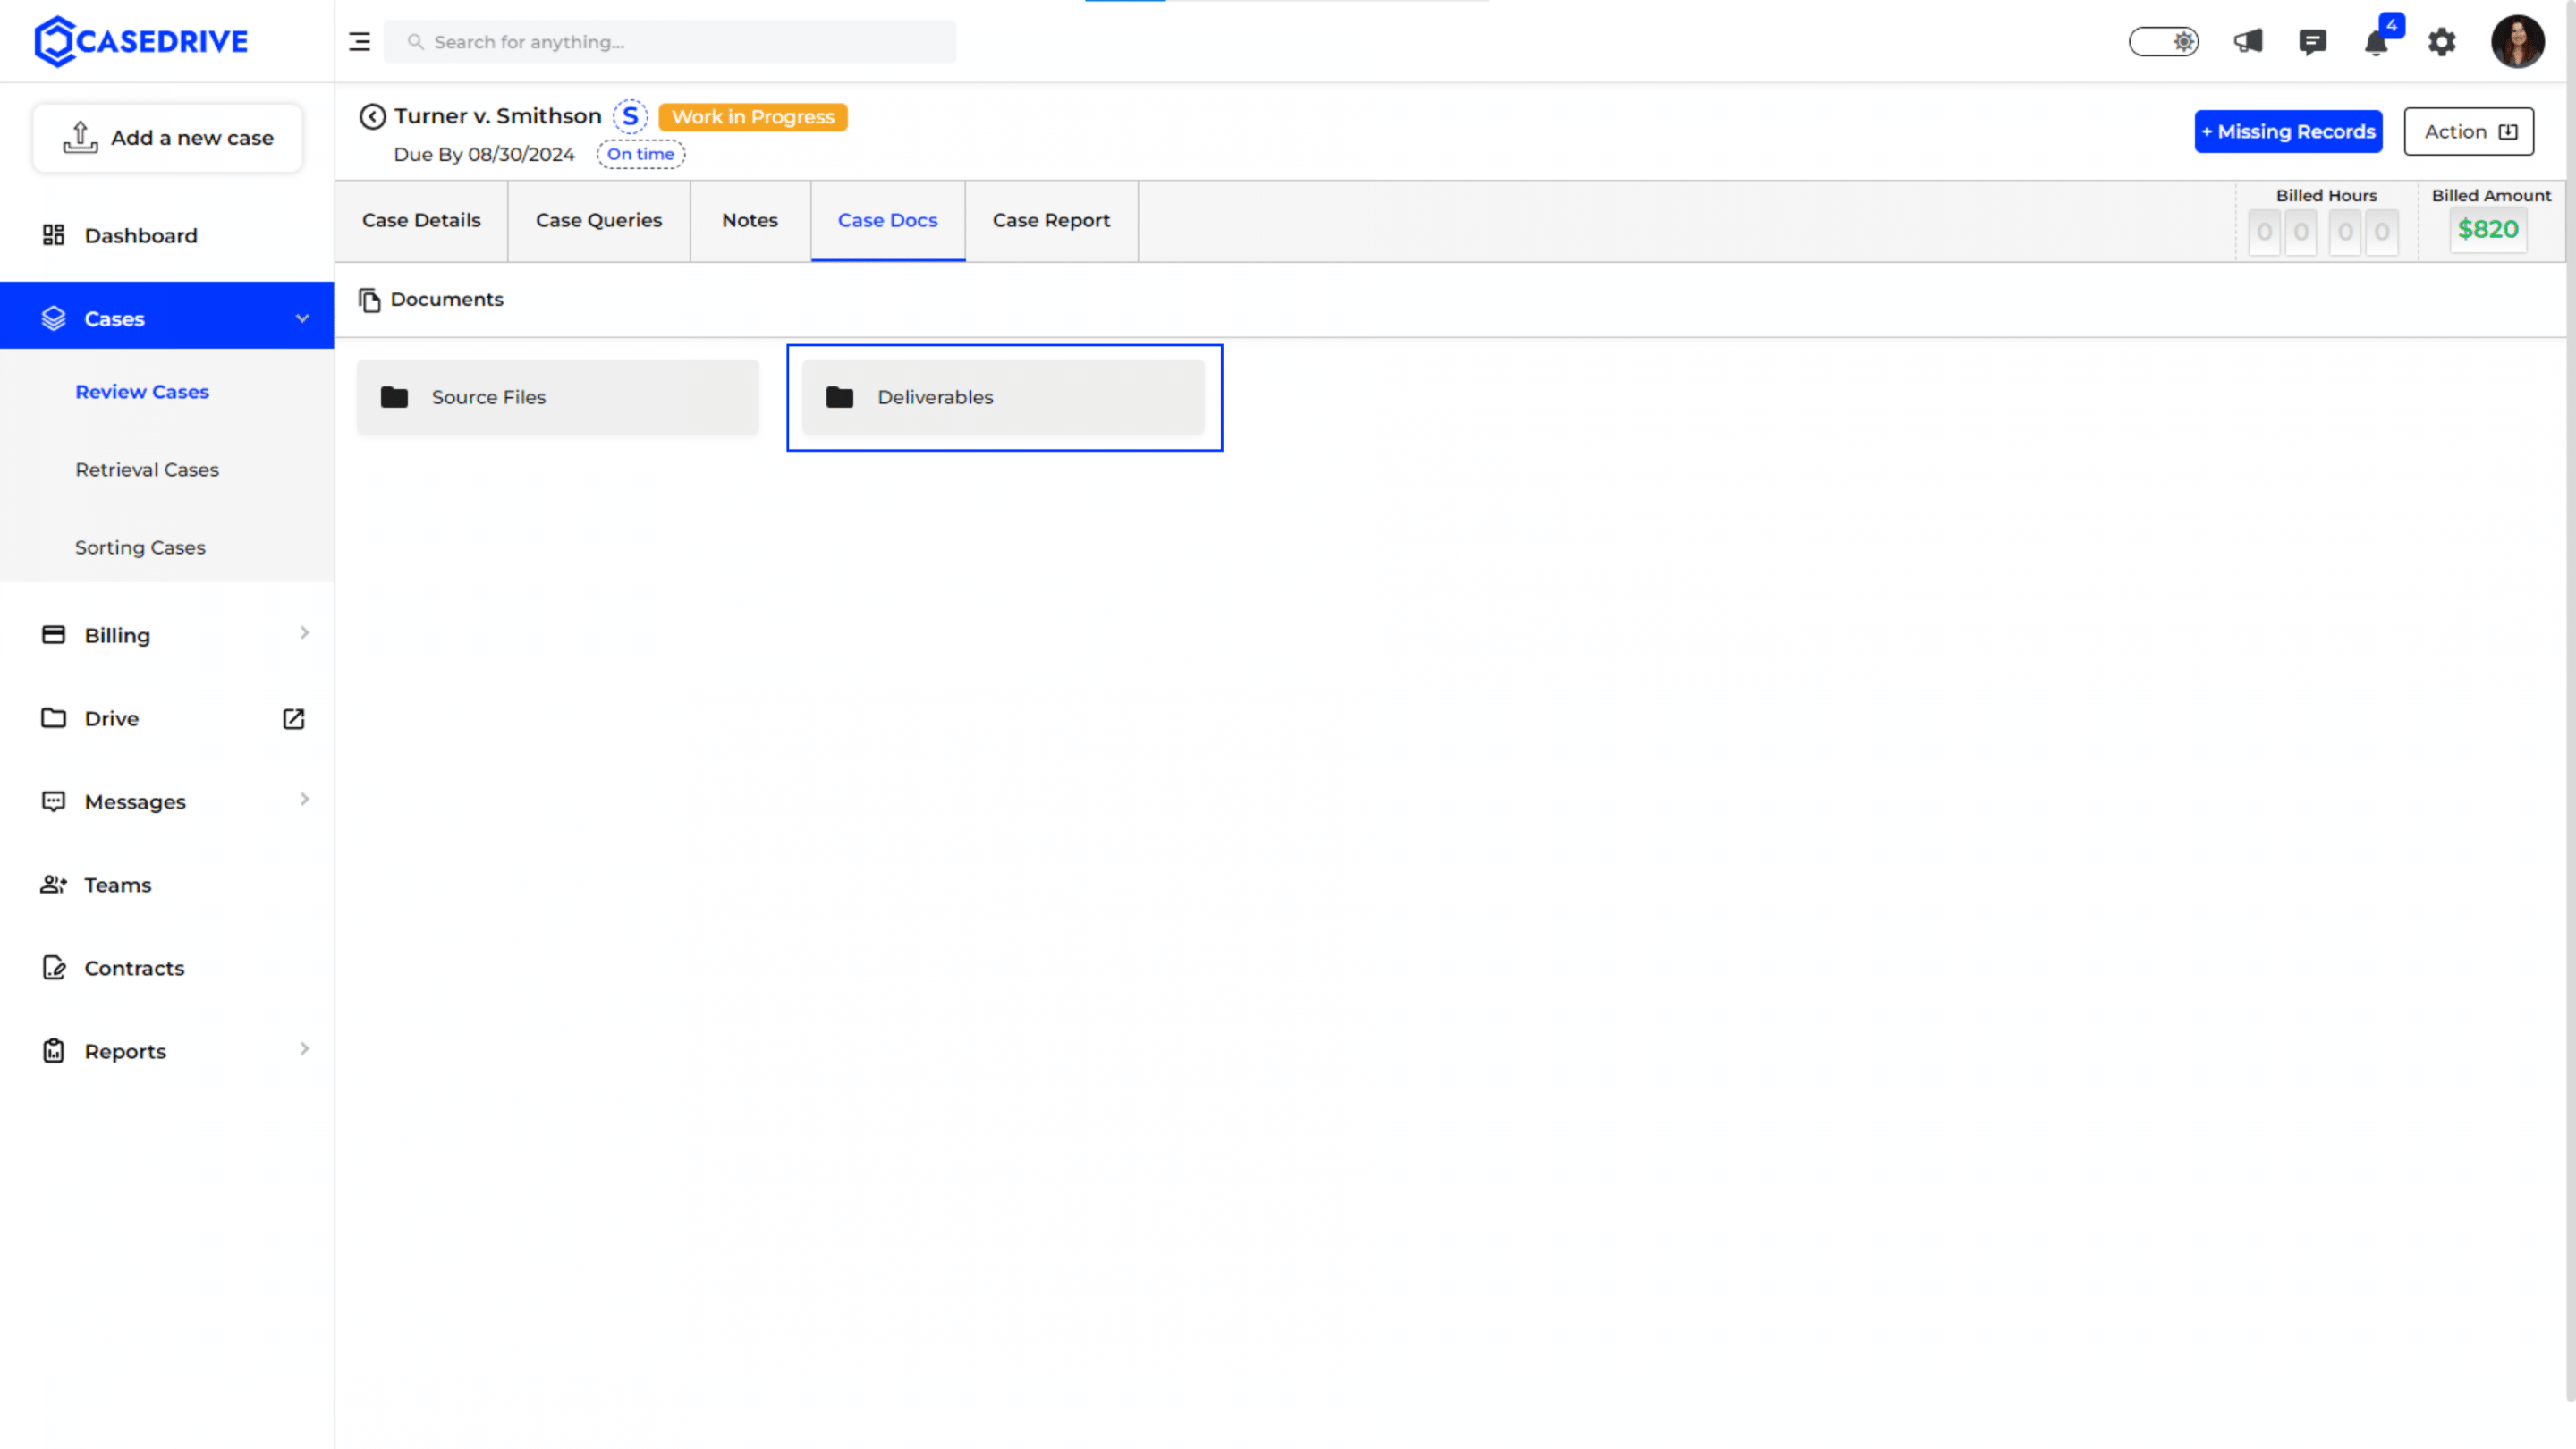The height and width of the screenshot is (1449, 2576).
Task: Click the Contracts document icon
Action: tap(53, 968)
